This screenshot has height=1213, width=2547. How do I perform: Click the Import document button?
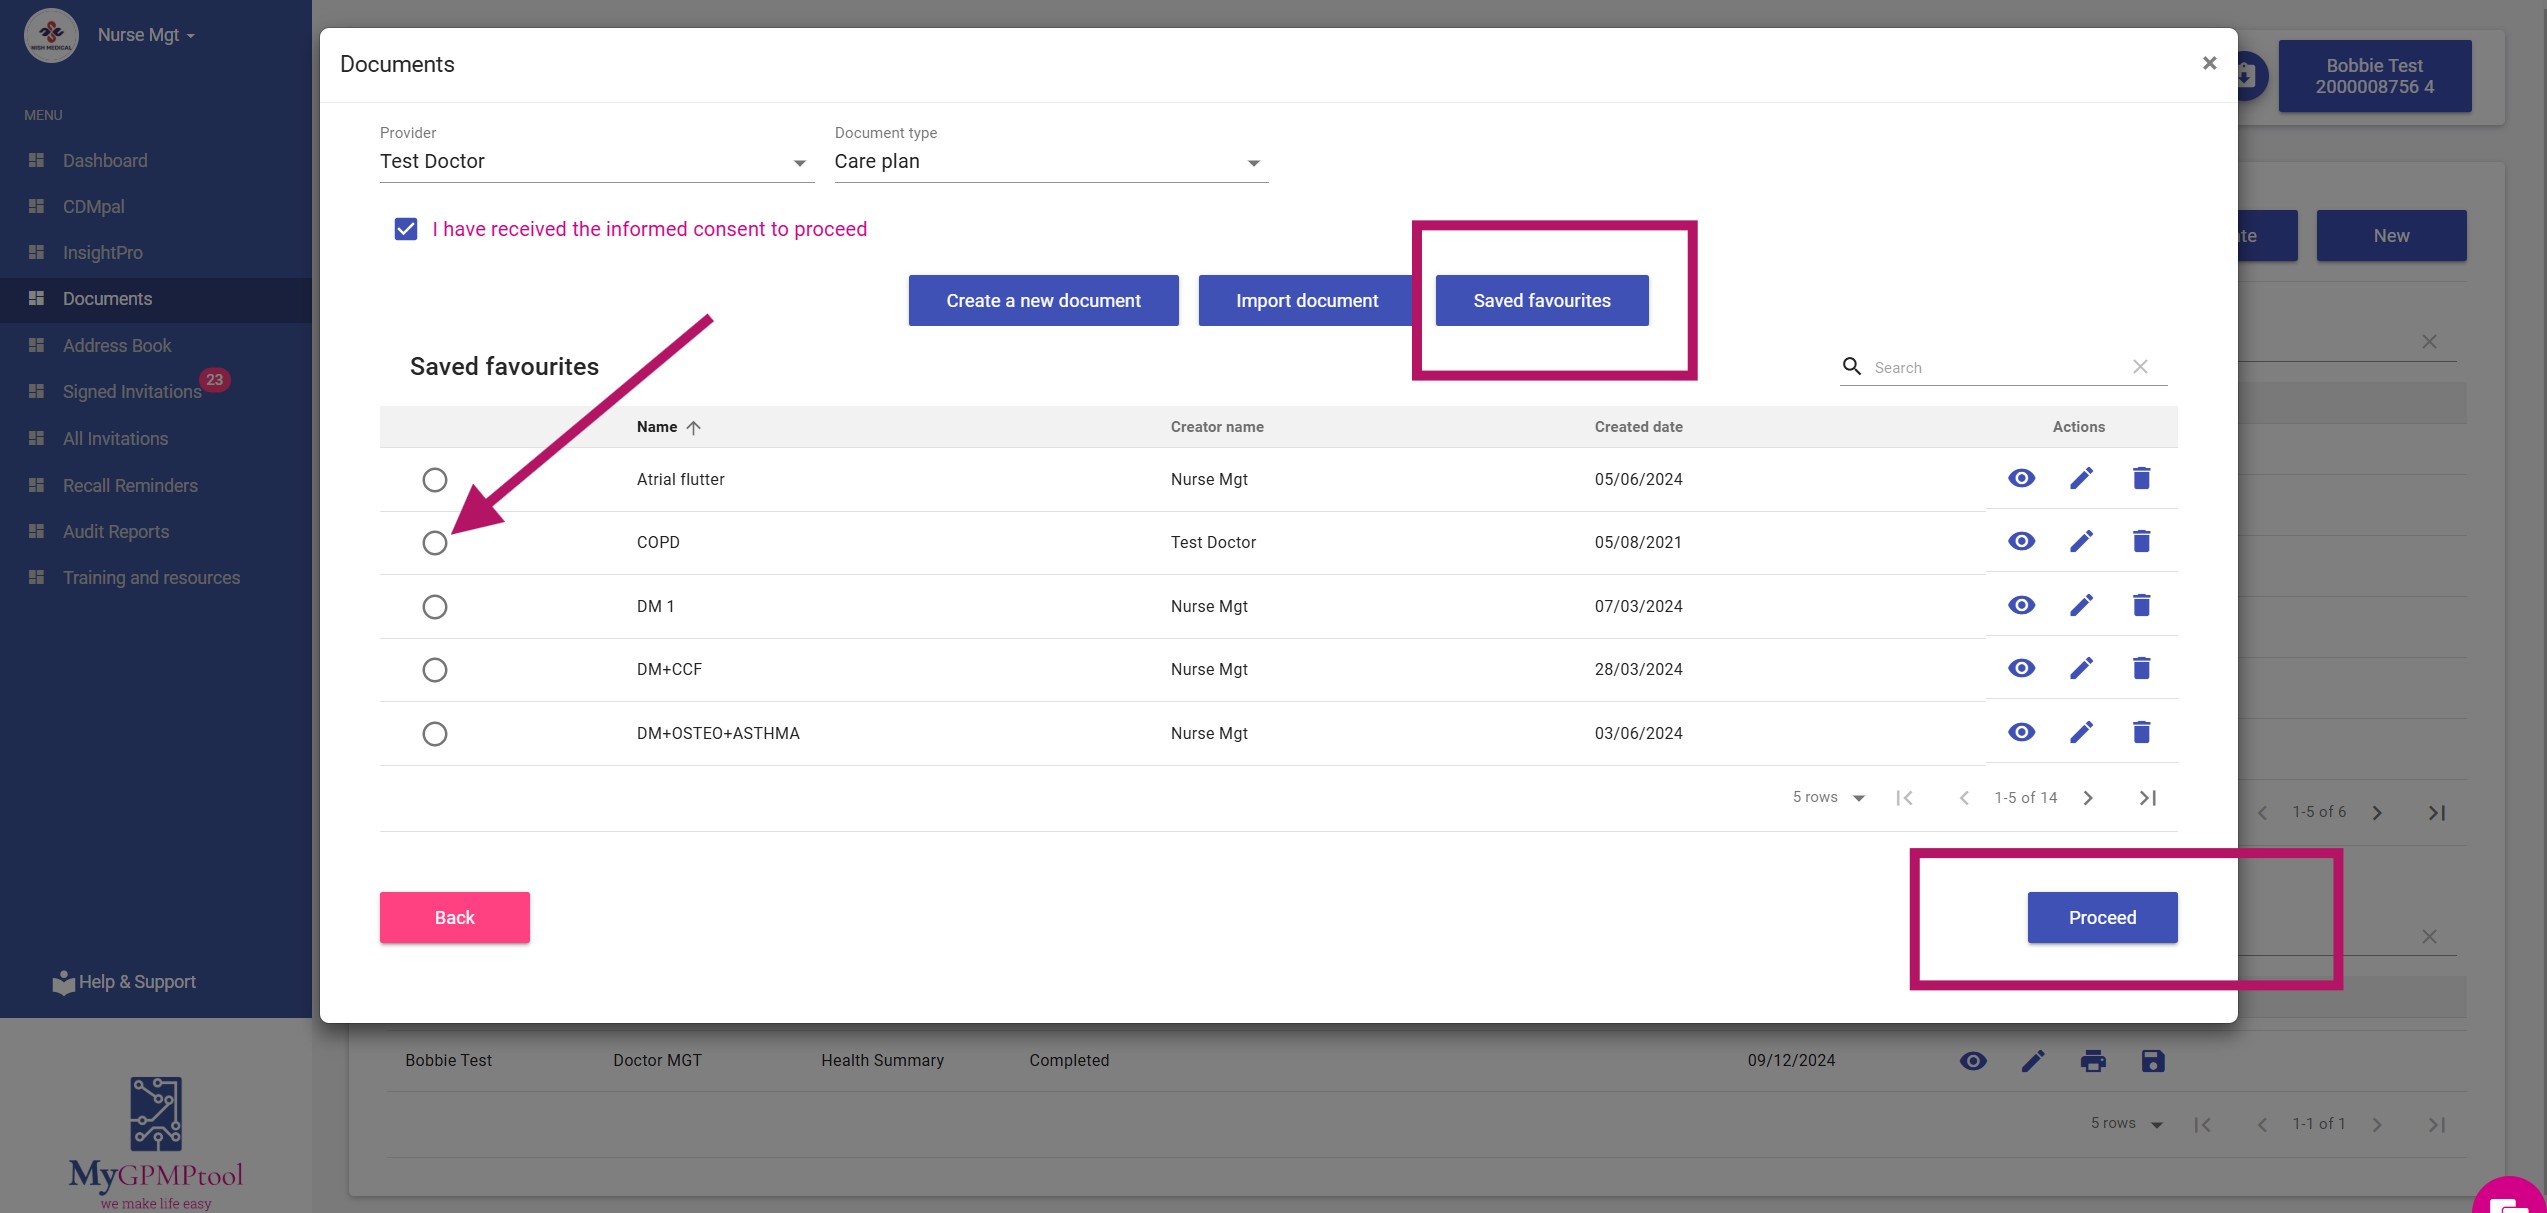pos(1306,300)
